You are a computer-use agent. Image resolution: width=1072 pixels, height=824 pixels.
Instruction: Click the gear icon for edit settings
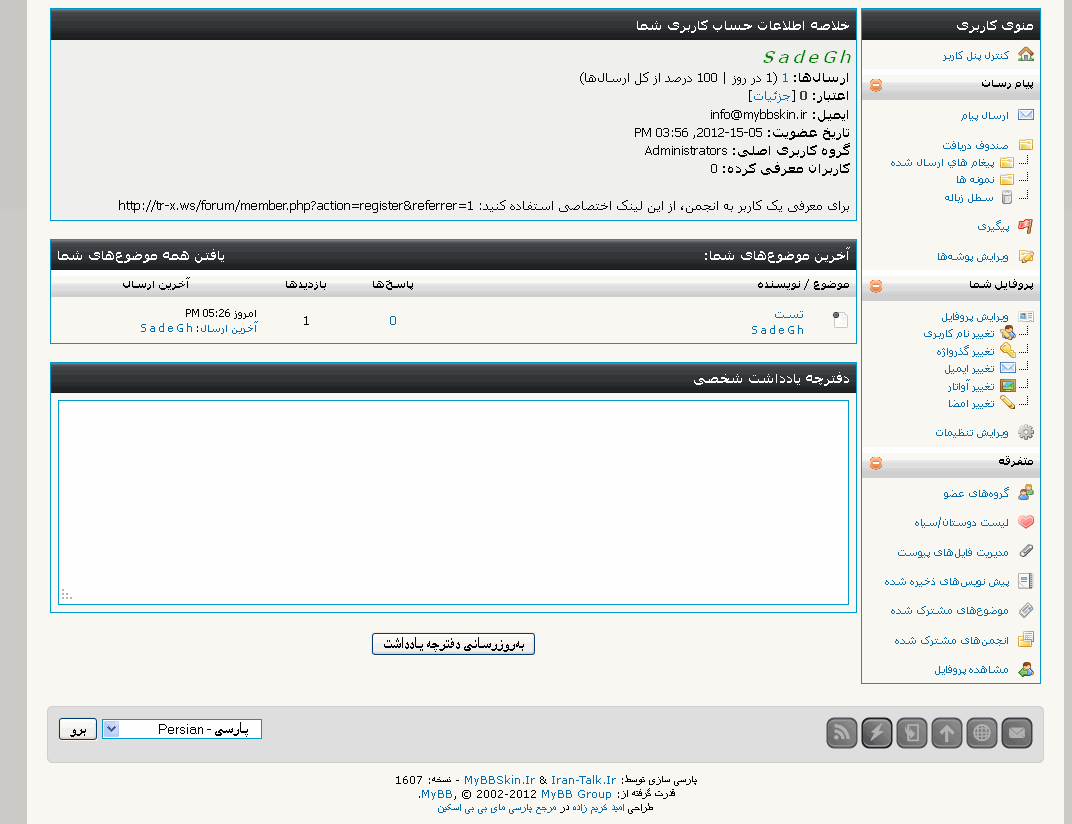pyautogui.click(x=1025, y=432)
